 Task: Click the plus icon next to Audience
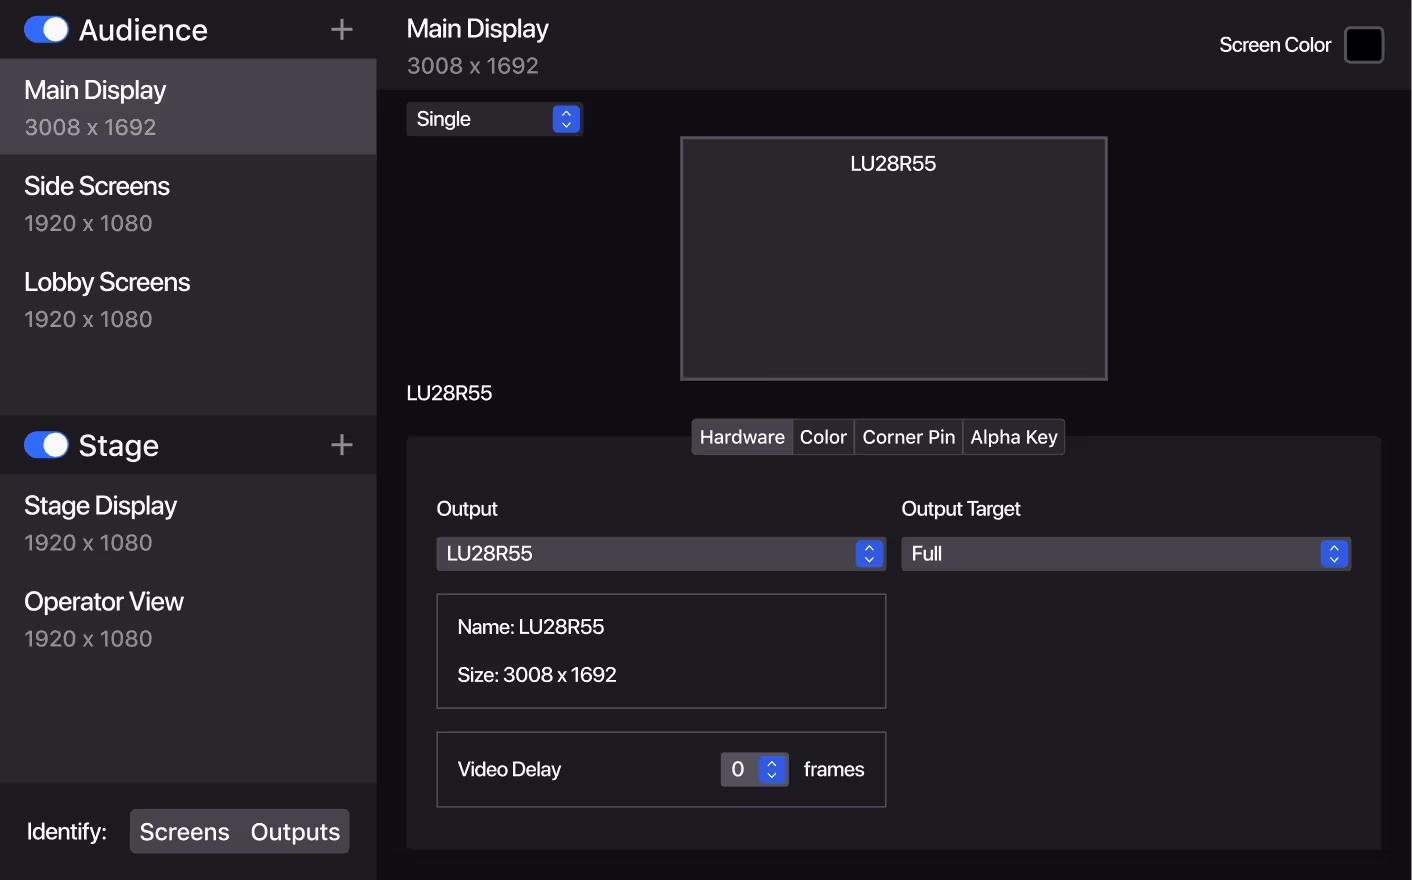(342, 30)
